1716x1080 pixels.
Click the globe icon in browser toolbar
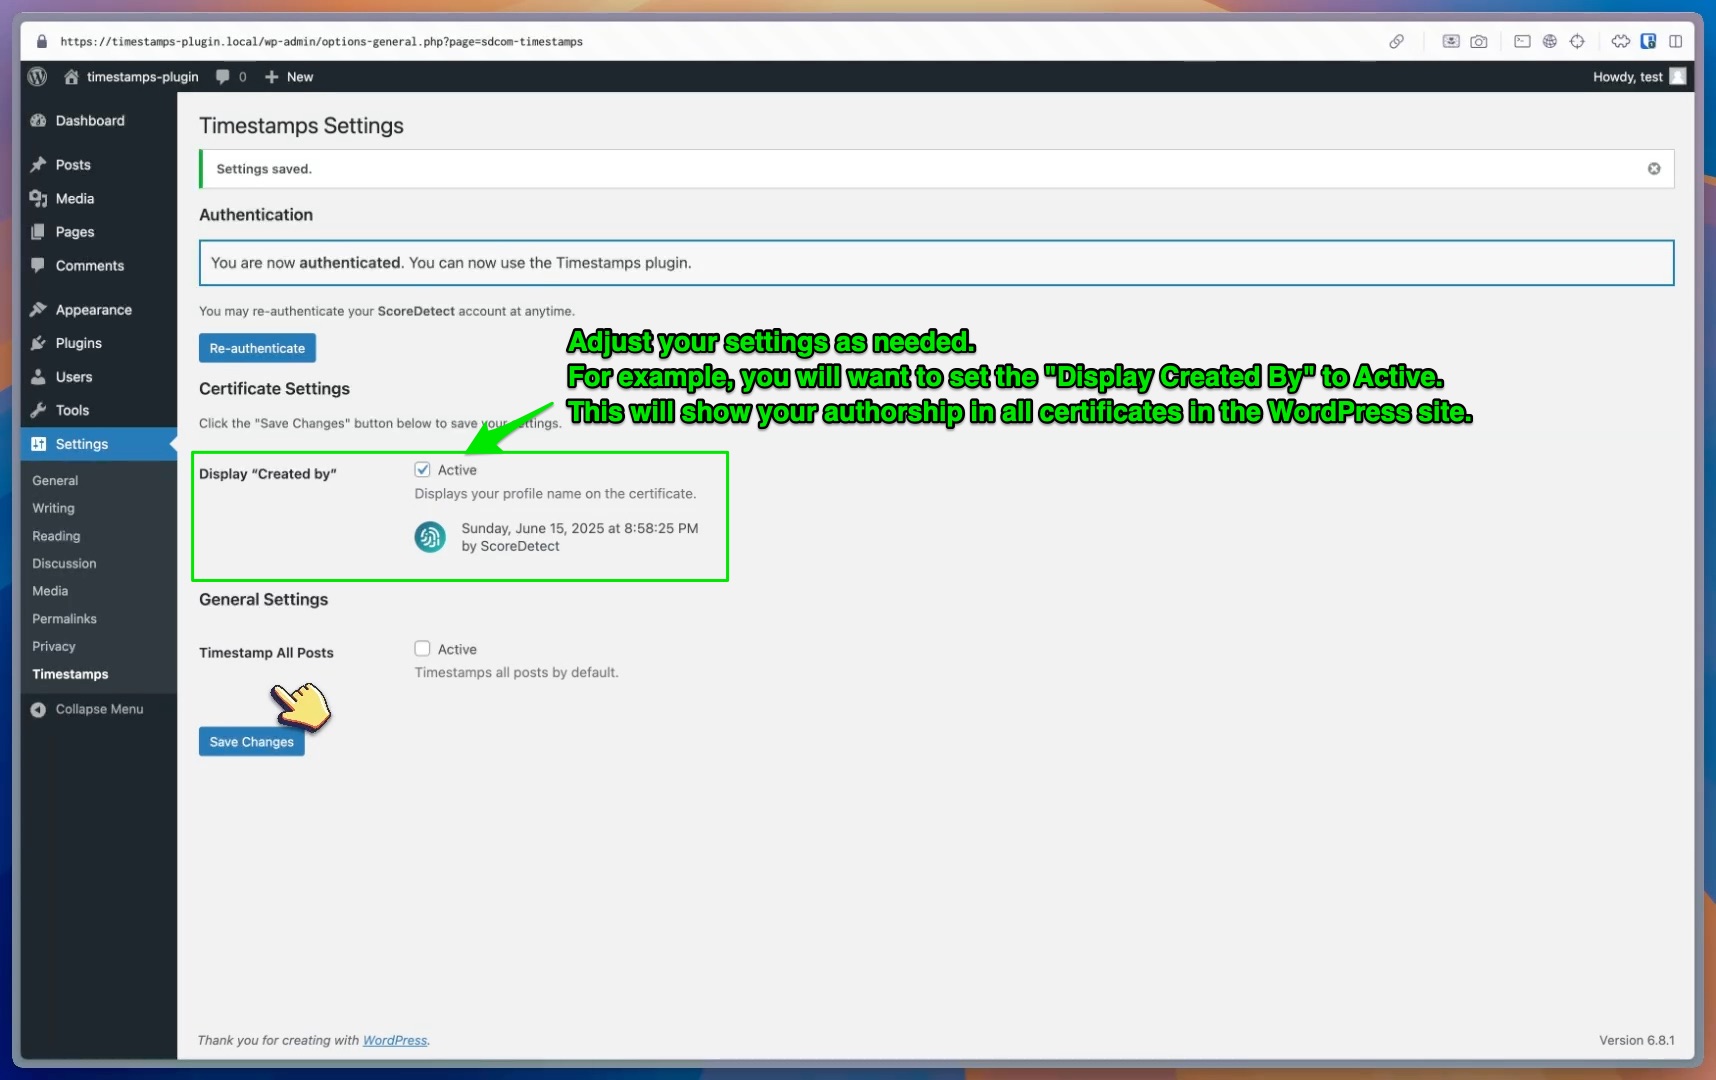[x=1550, y=41]
